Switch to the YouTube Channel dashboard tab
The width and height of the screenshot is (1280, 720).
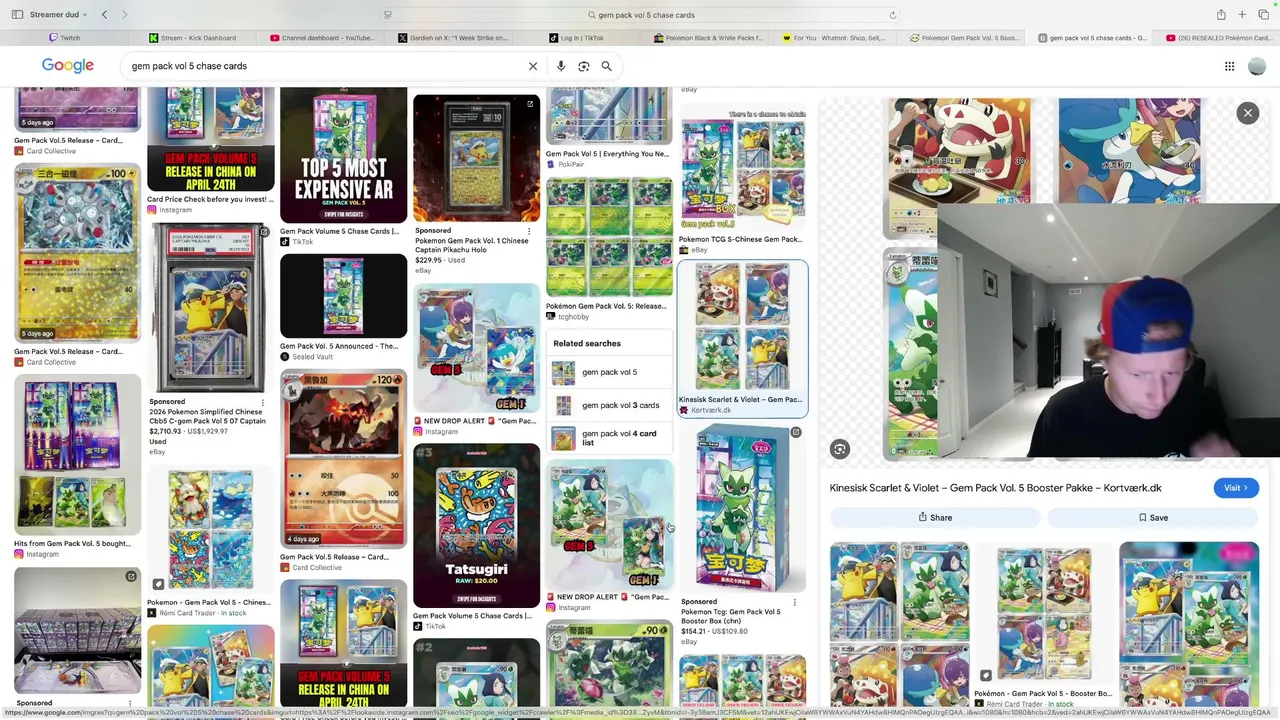coord(321,38)
